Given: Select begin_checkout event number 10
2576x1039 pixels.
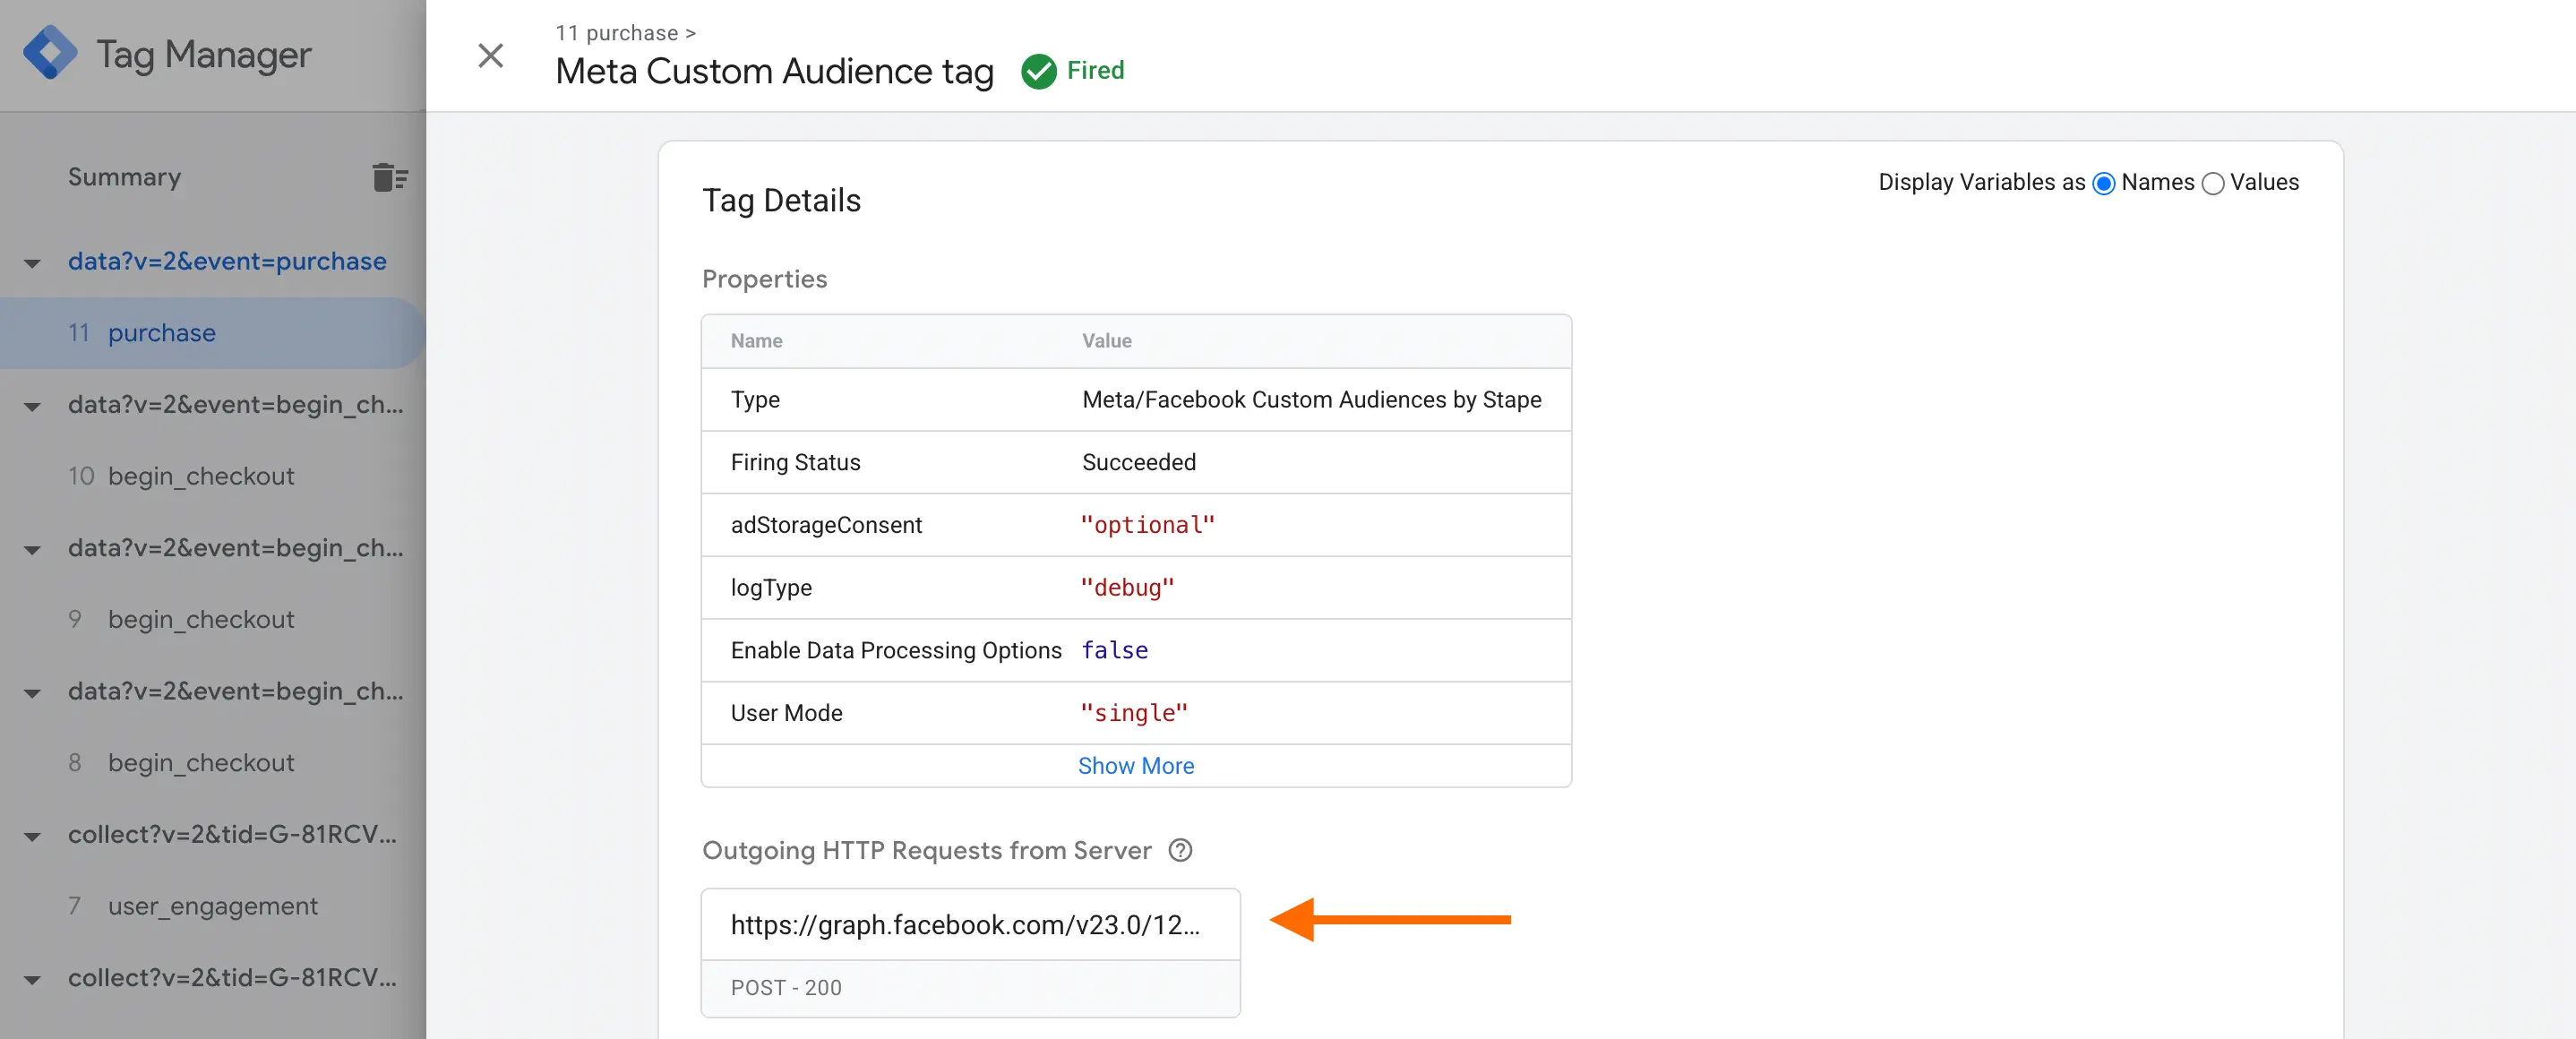Looking at the screenshot, I should pos(200,476).
